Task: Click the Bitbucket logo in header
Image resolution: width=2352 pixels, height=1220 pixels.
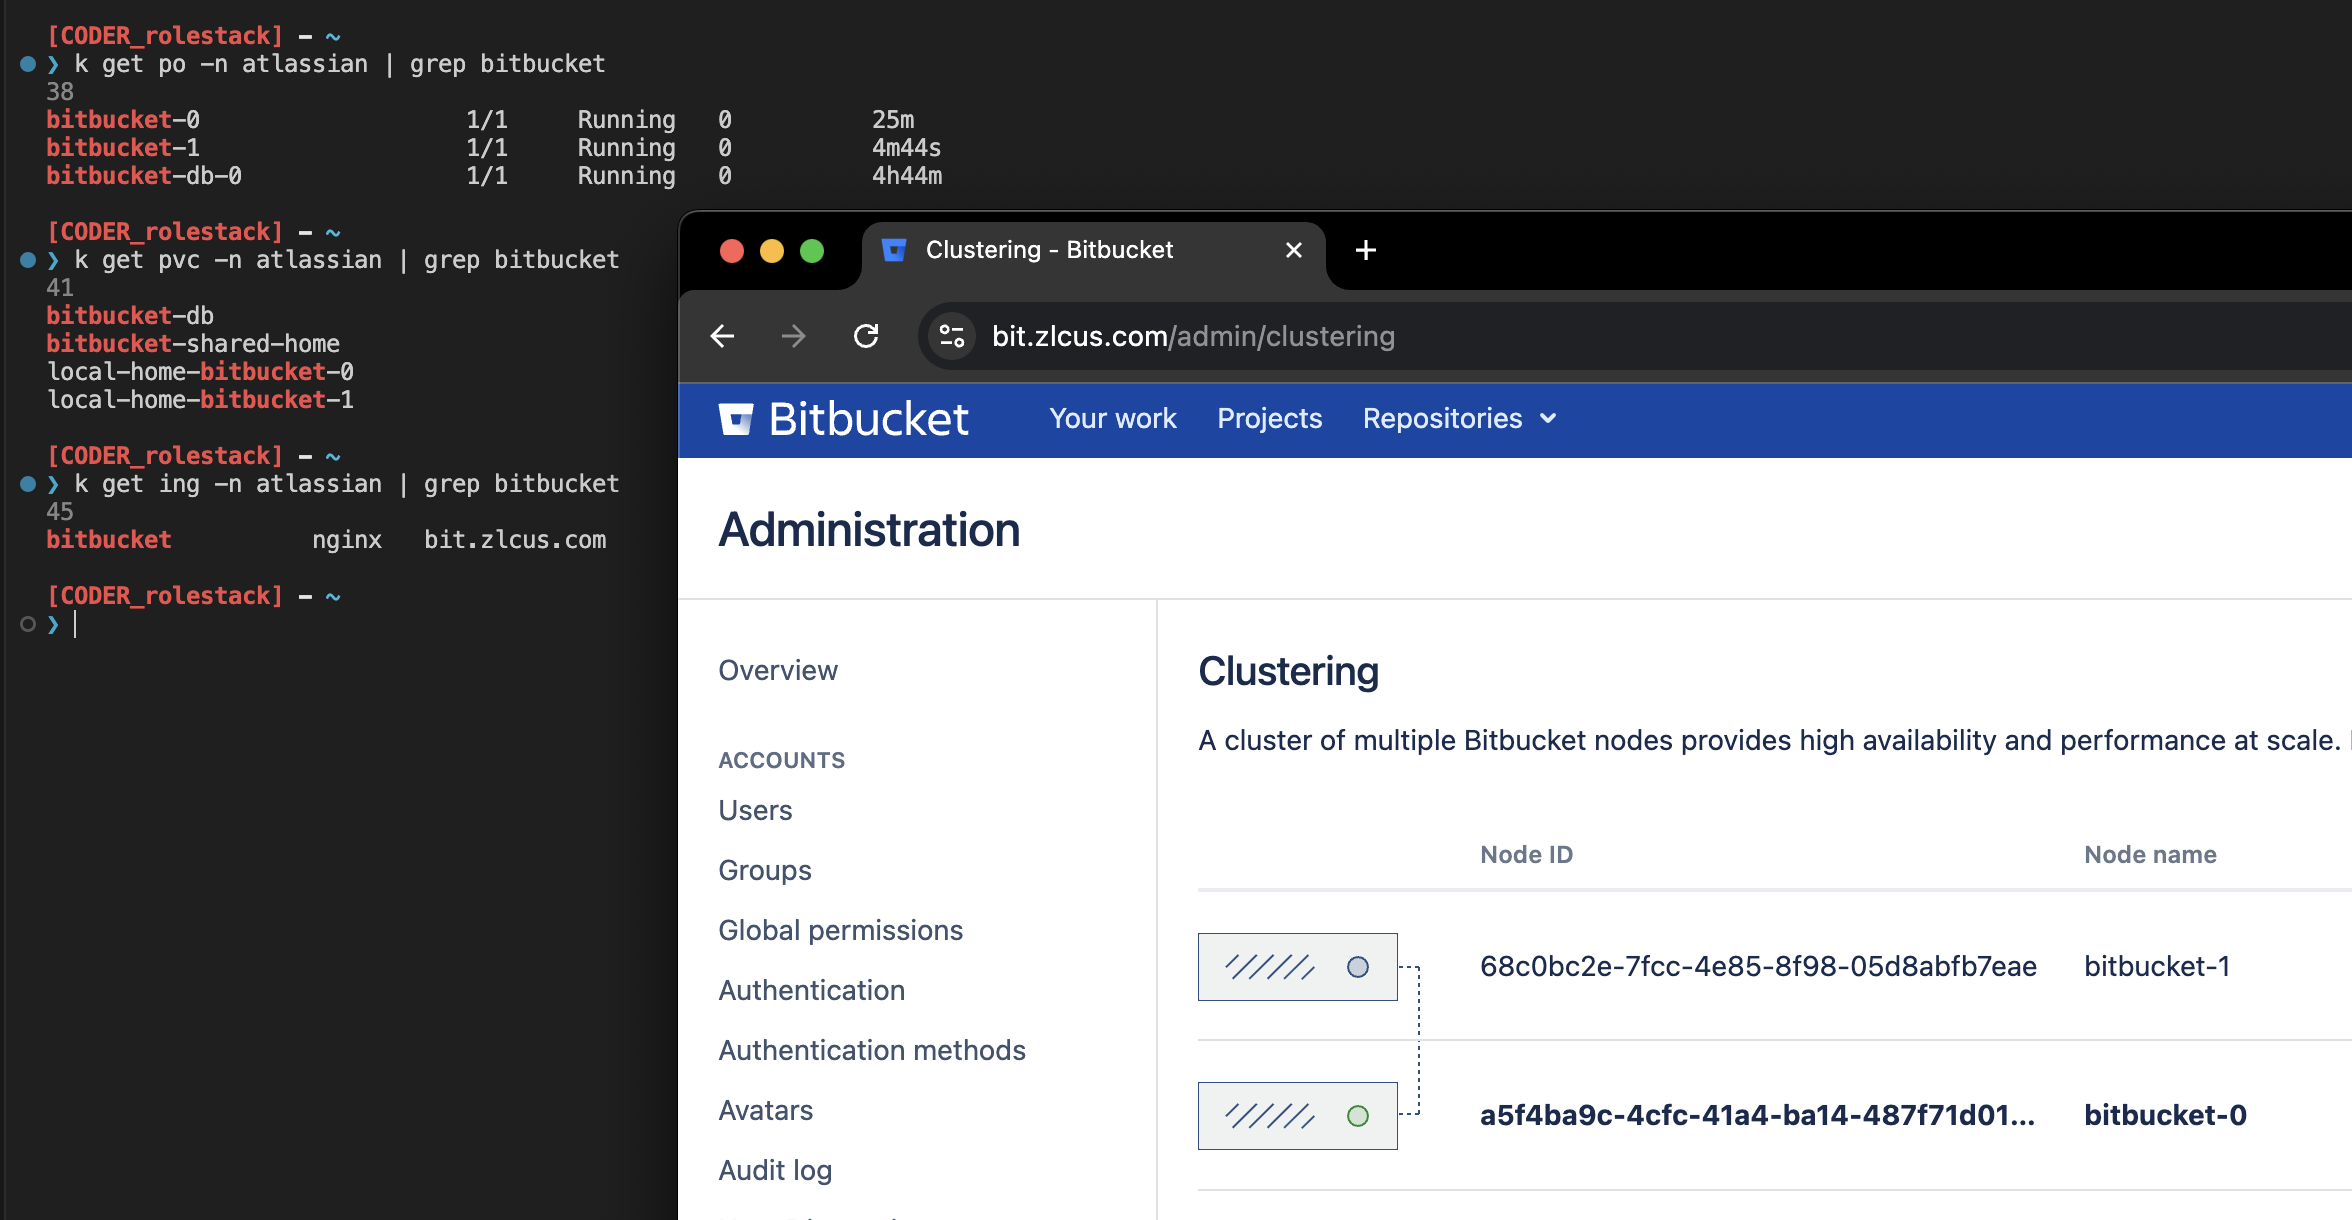Action: [x=844, y=419]
